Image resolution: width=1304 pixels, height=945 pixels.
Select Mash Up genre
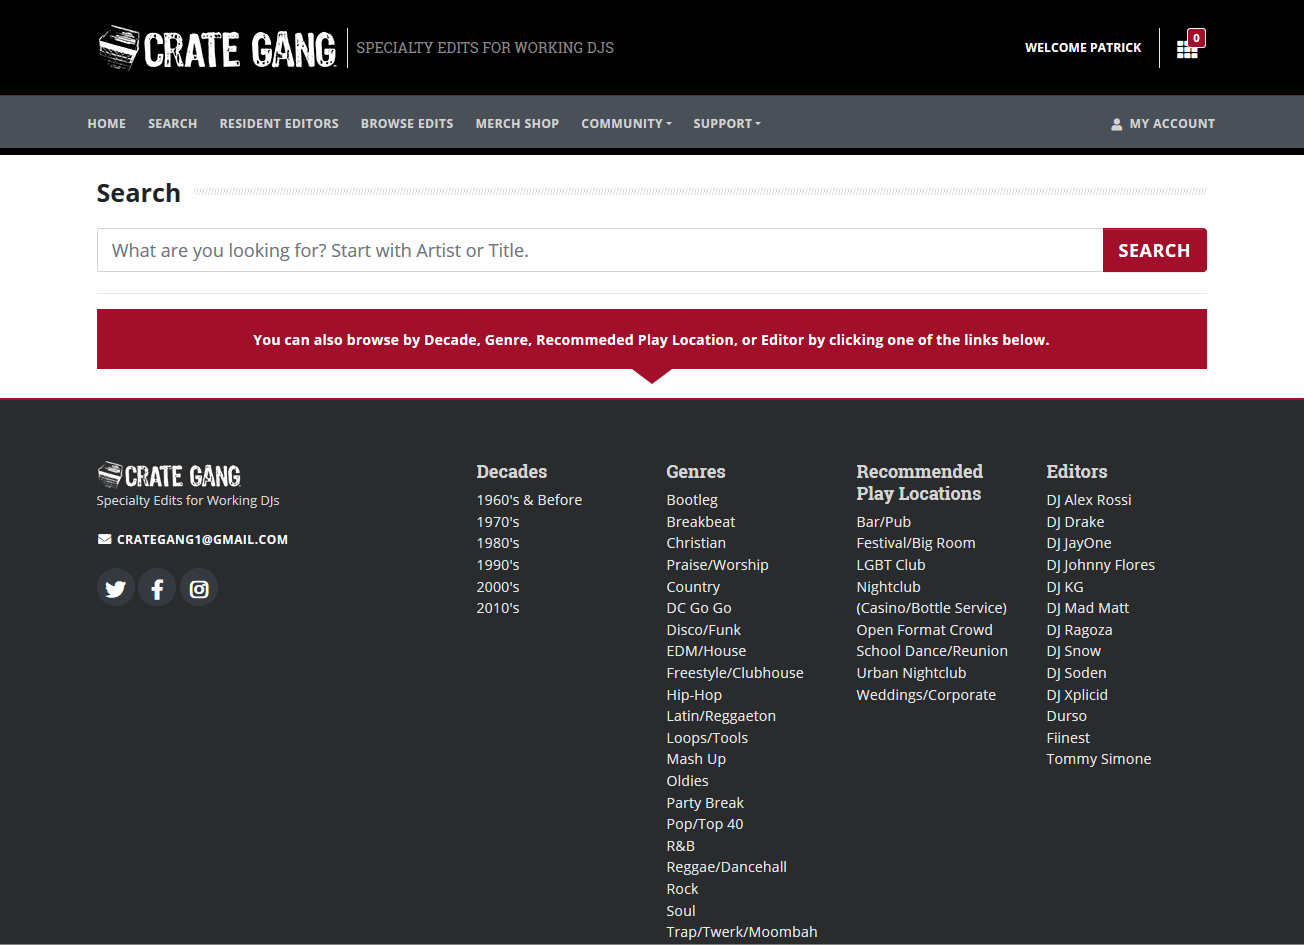(x=696, y=759)
